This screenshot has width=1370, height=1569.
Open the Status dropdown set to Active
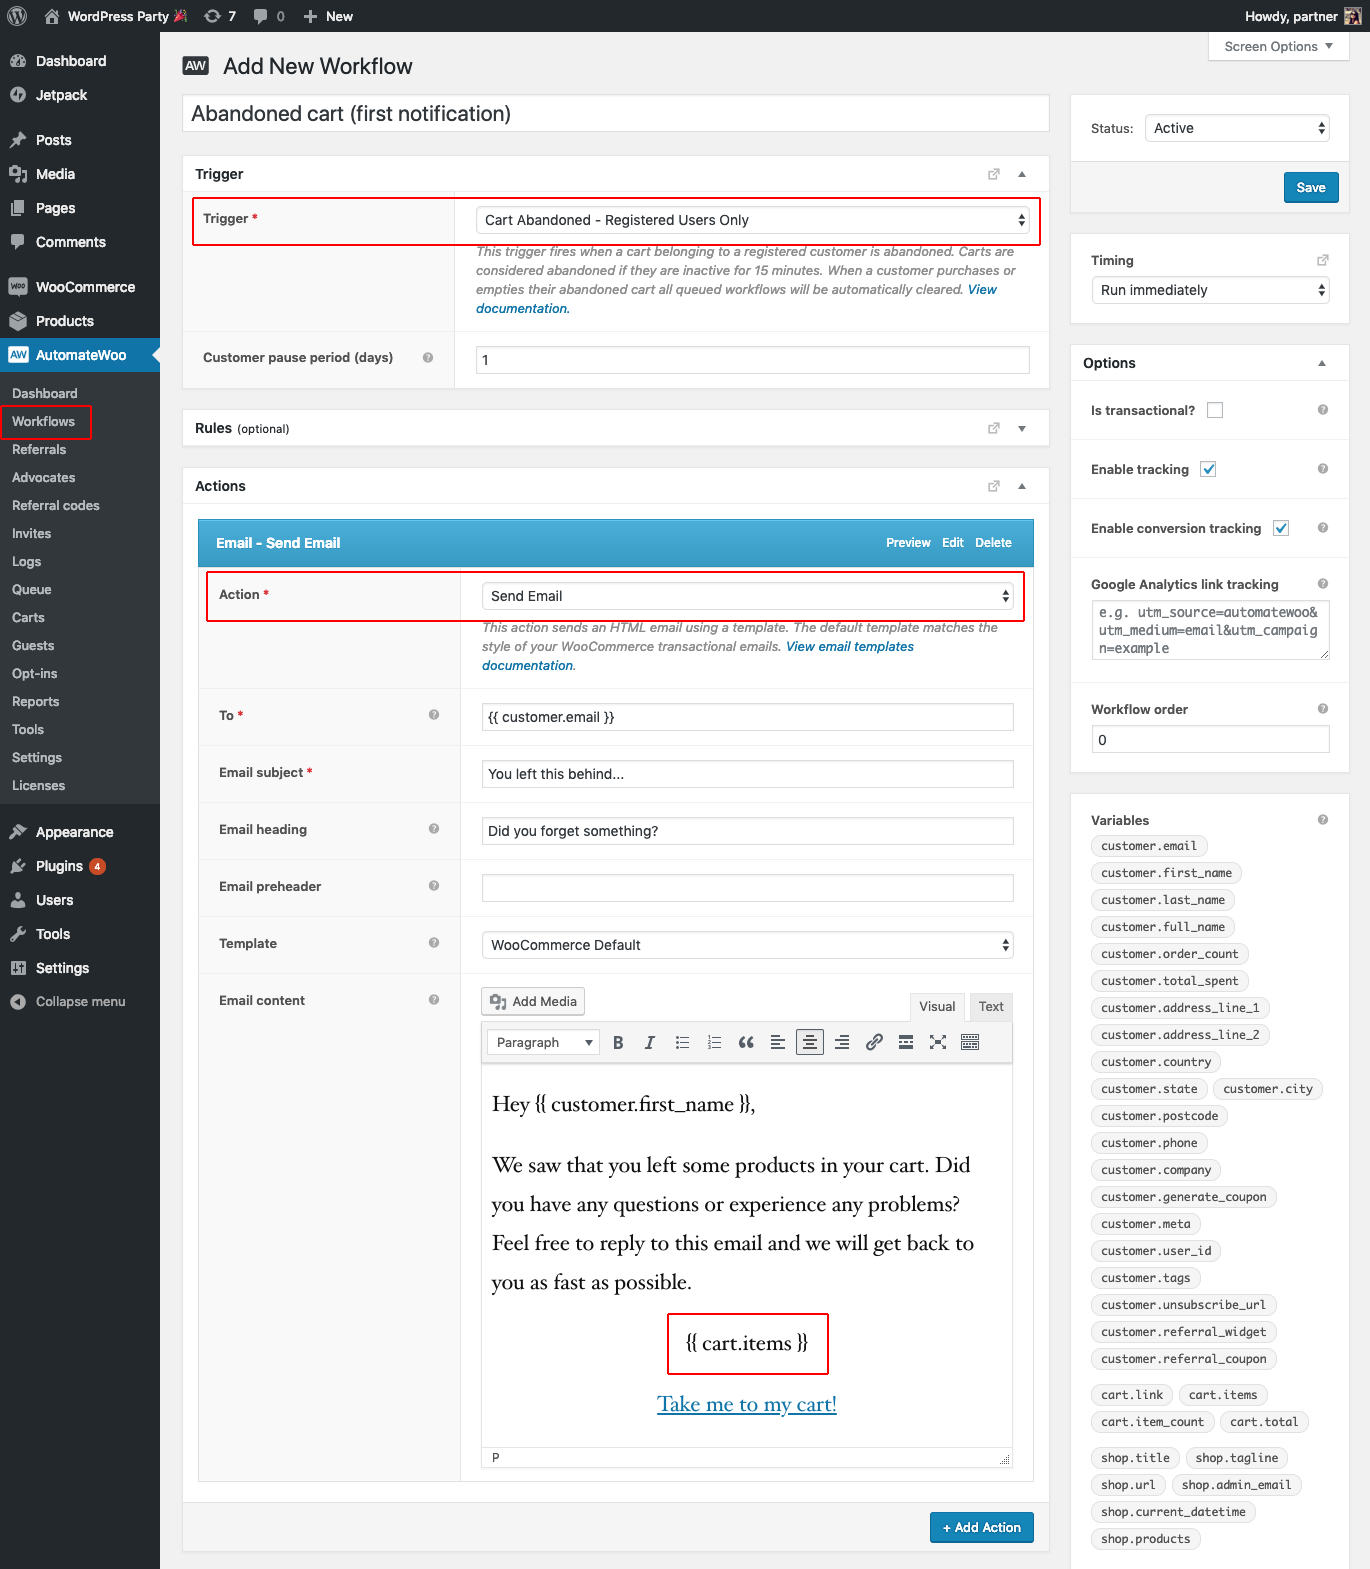1237,128
